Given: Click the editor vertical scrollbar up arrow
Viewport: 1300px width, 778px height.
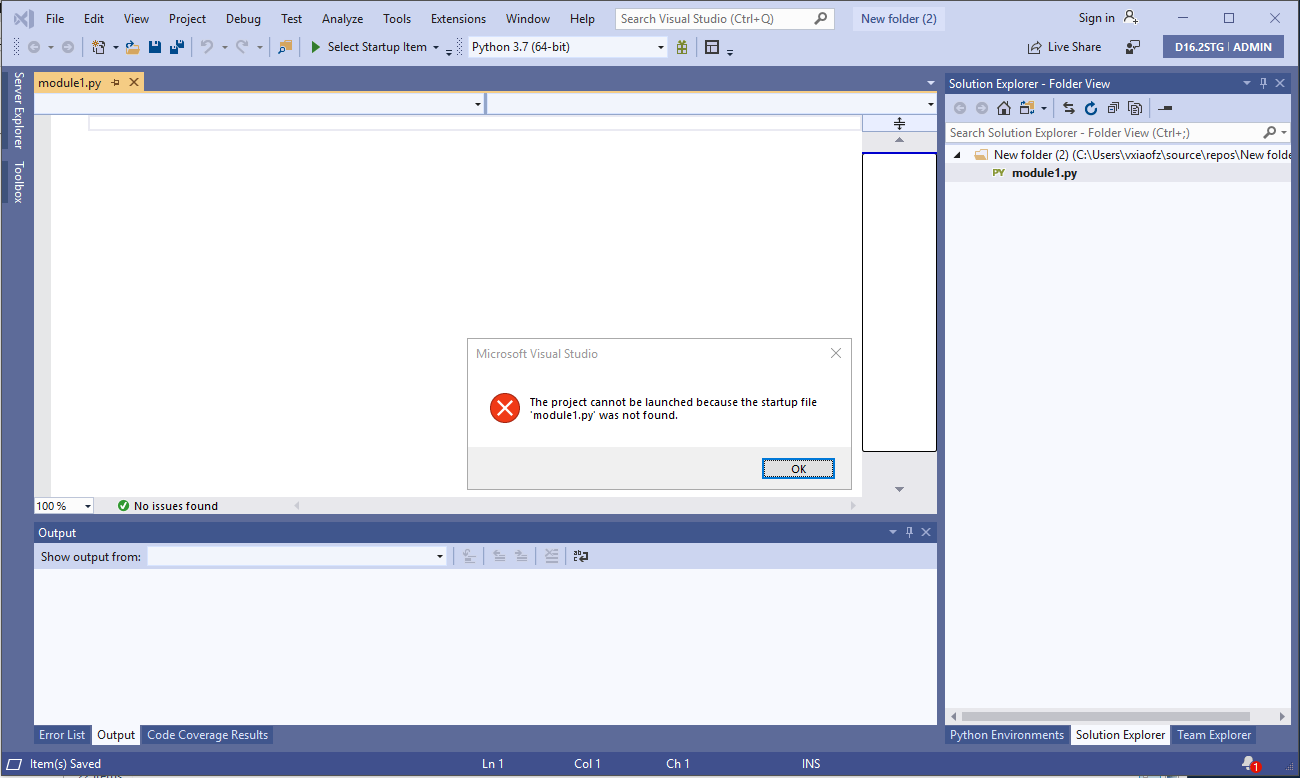Looking at the screenshot, I should pyautogui.click(x=899, y=140).
